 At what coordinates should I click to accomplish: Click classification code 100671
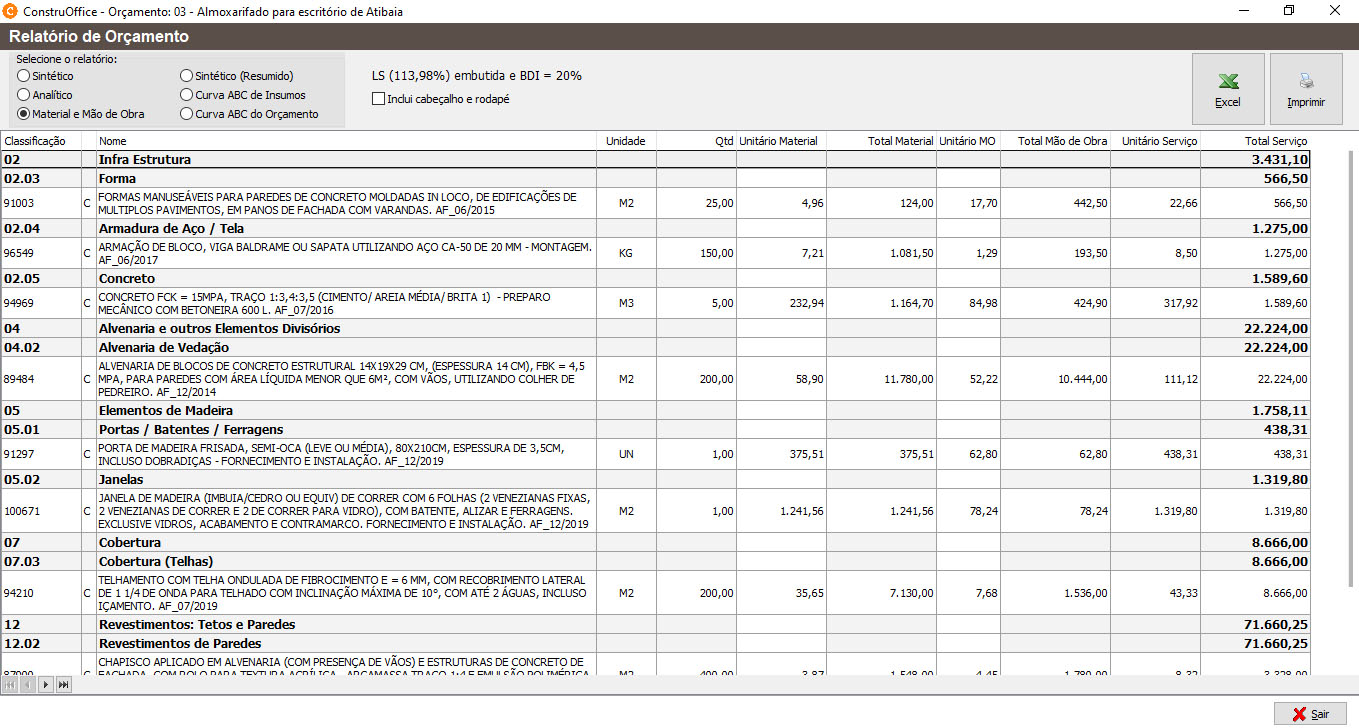(x=22, y=511)
